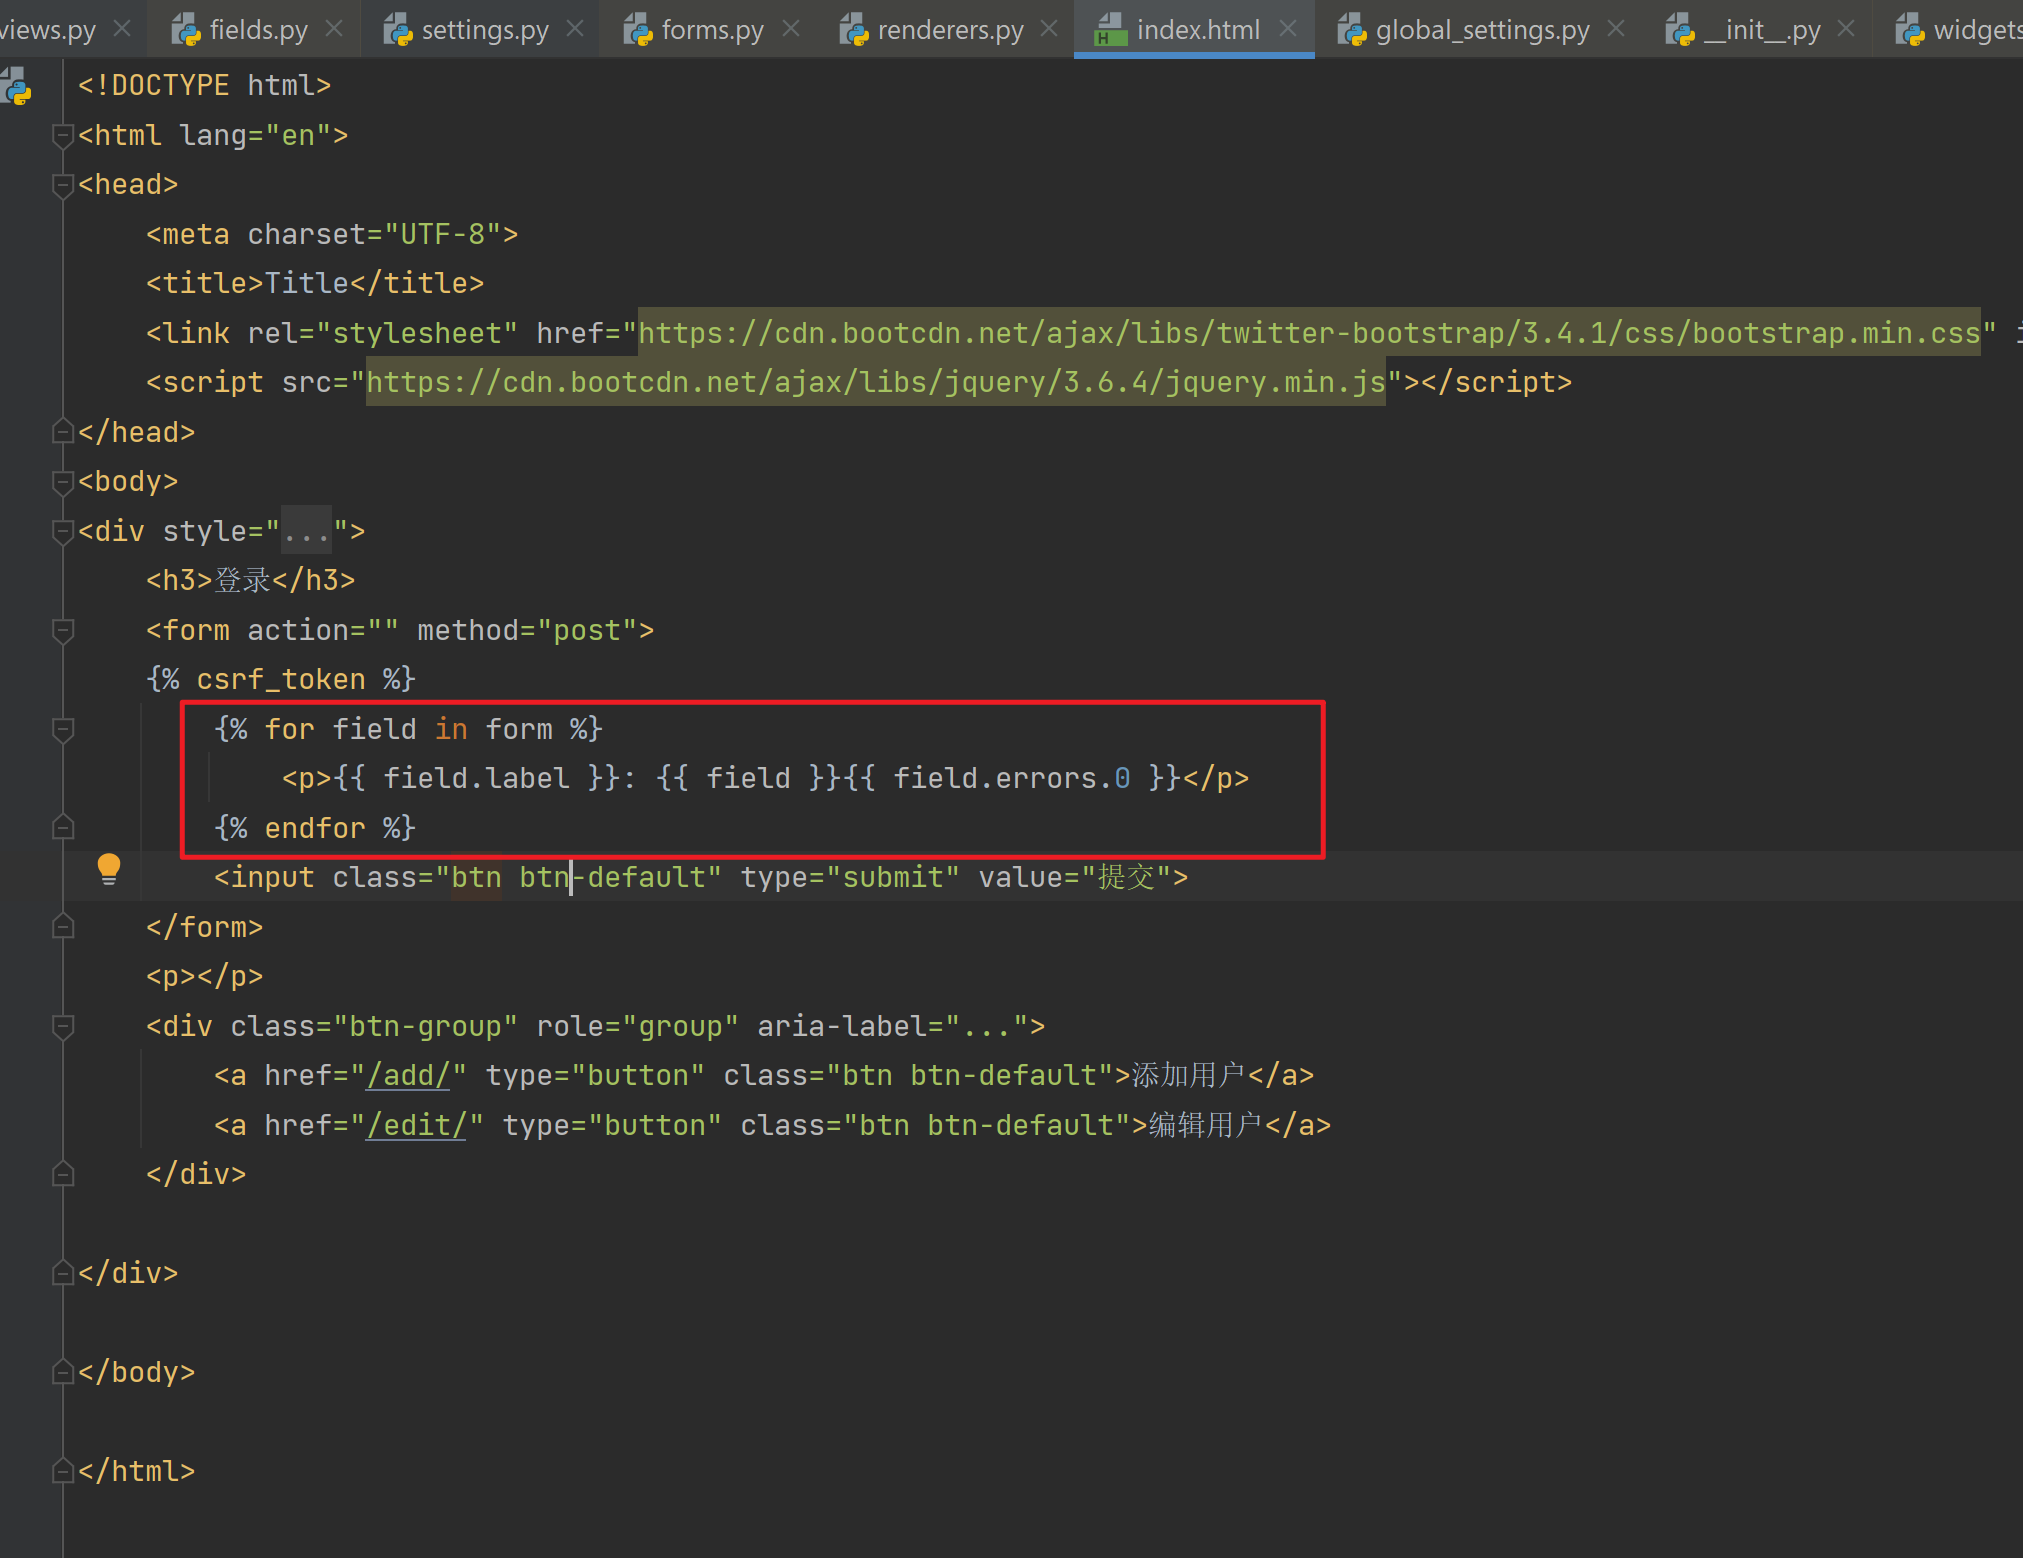Expand the folded div style attribute
Screen dimensions: 2023x1558
305,532
